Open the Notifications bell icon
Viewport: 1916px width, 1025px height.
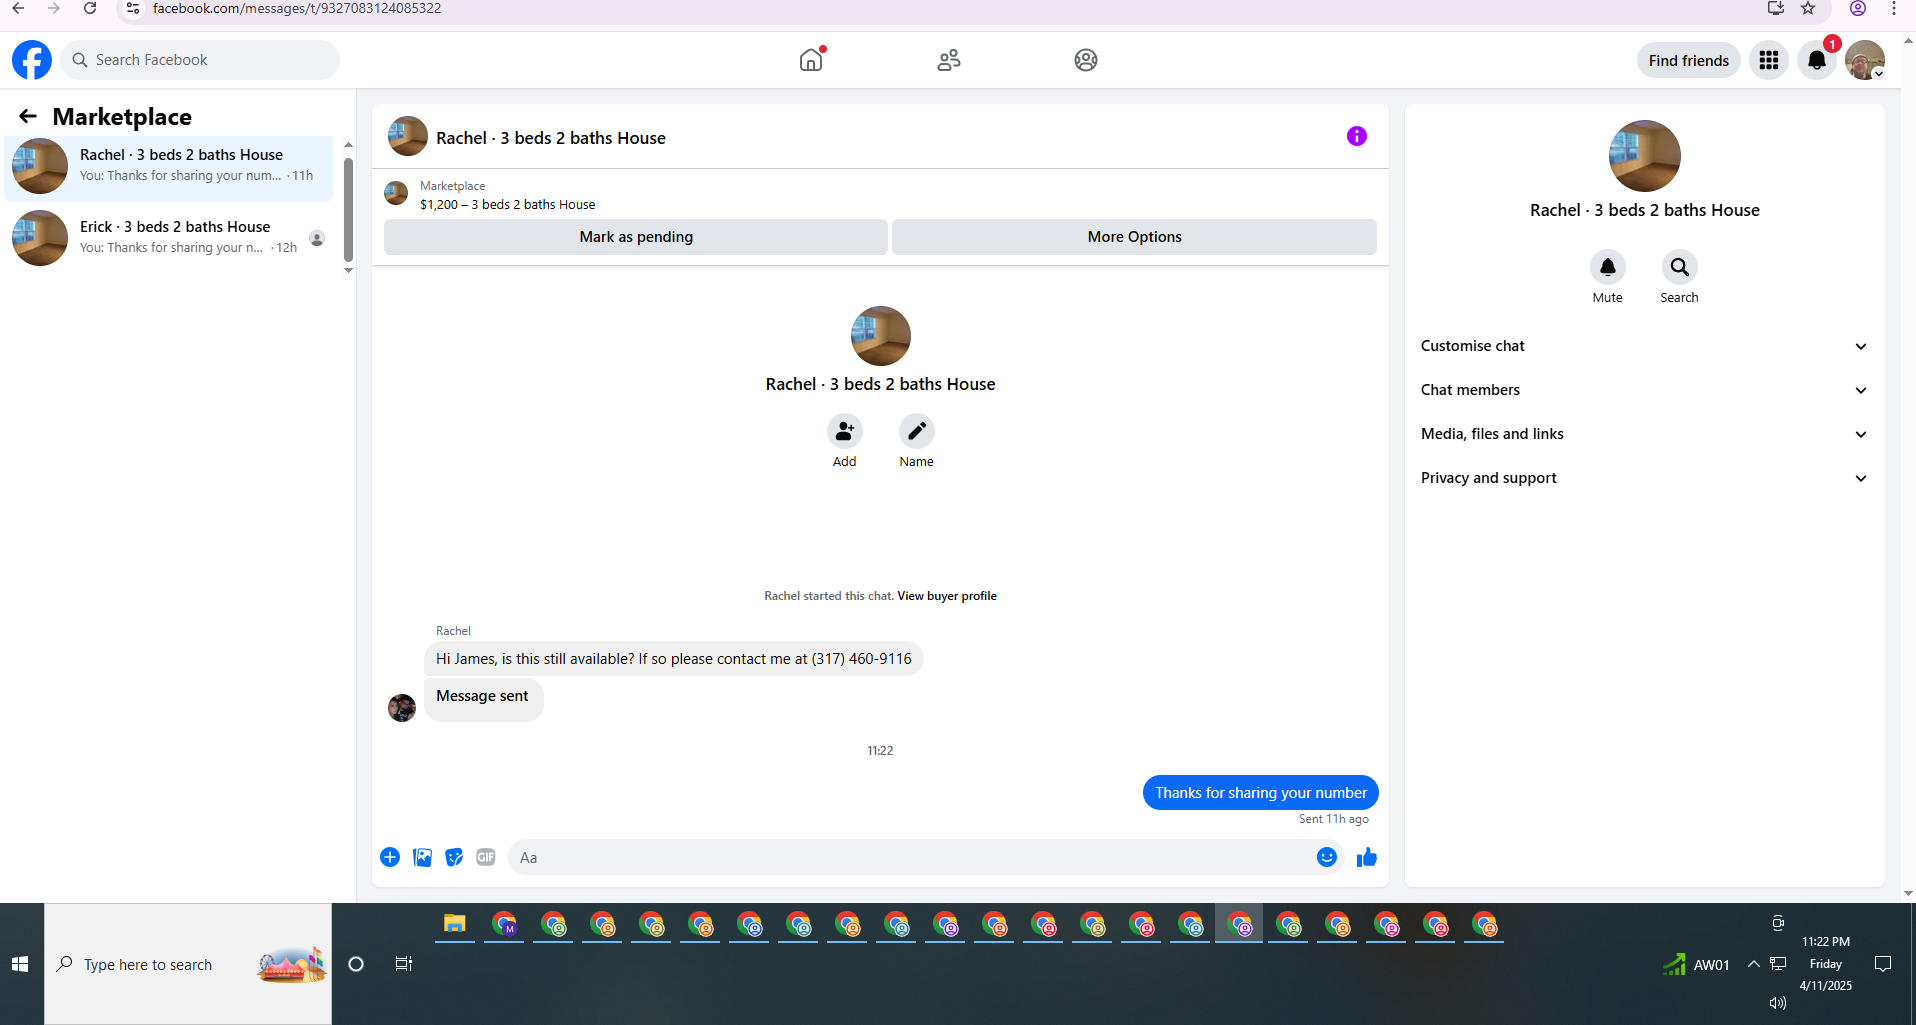(1817, 60)
